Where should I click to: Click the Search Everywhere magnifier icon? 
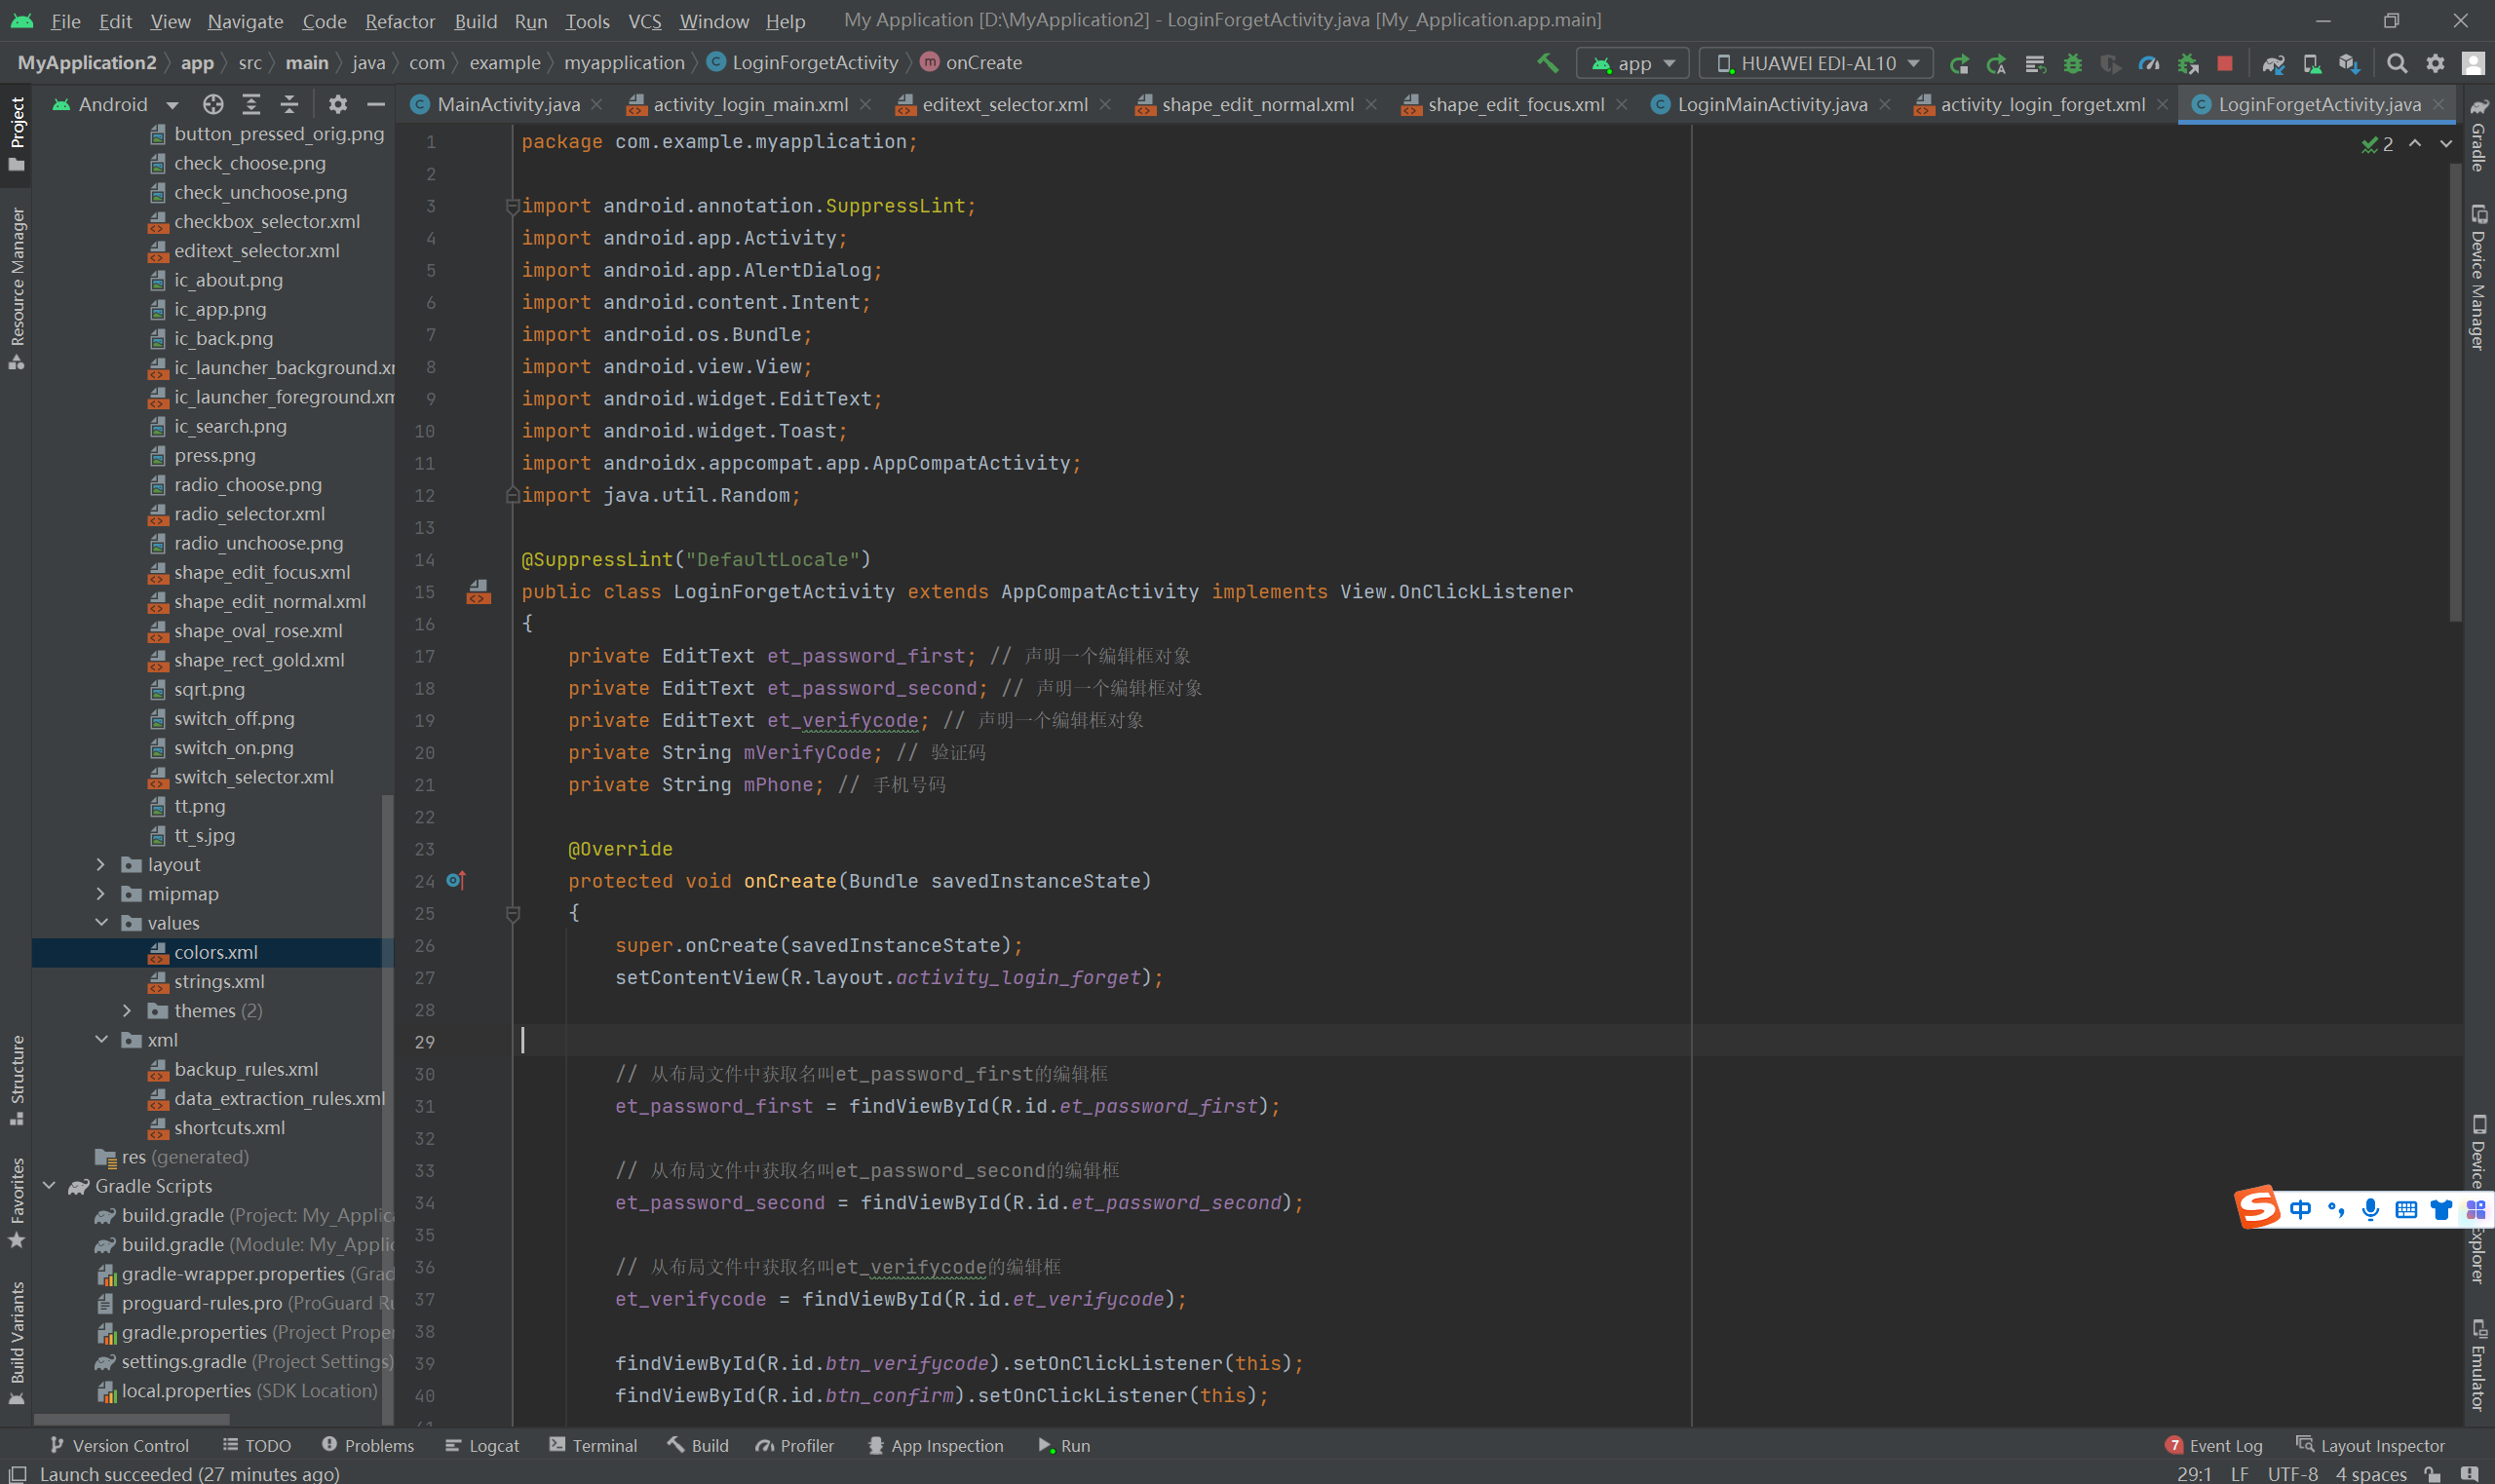2397,63
